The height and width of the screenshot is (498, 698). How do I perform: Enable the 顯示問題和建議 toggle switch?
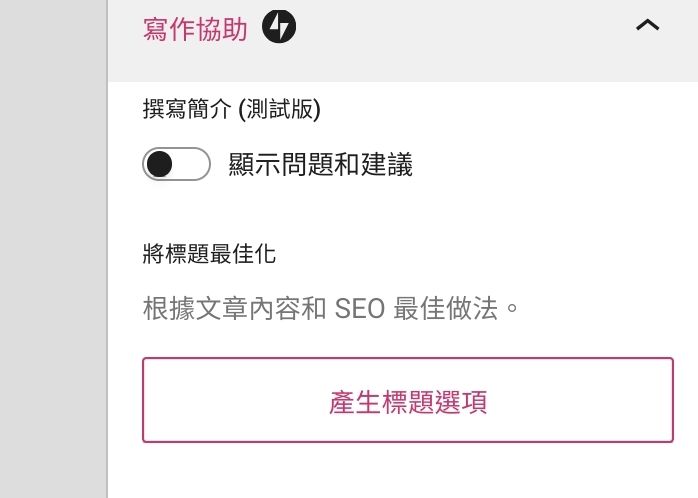click(176, 164)
